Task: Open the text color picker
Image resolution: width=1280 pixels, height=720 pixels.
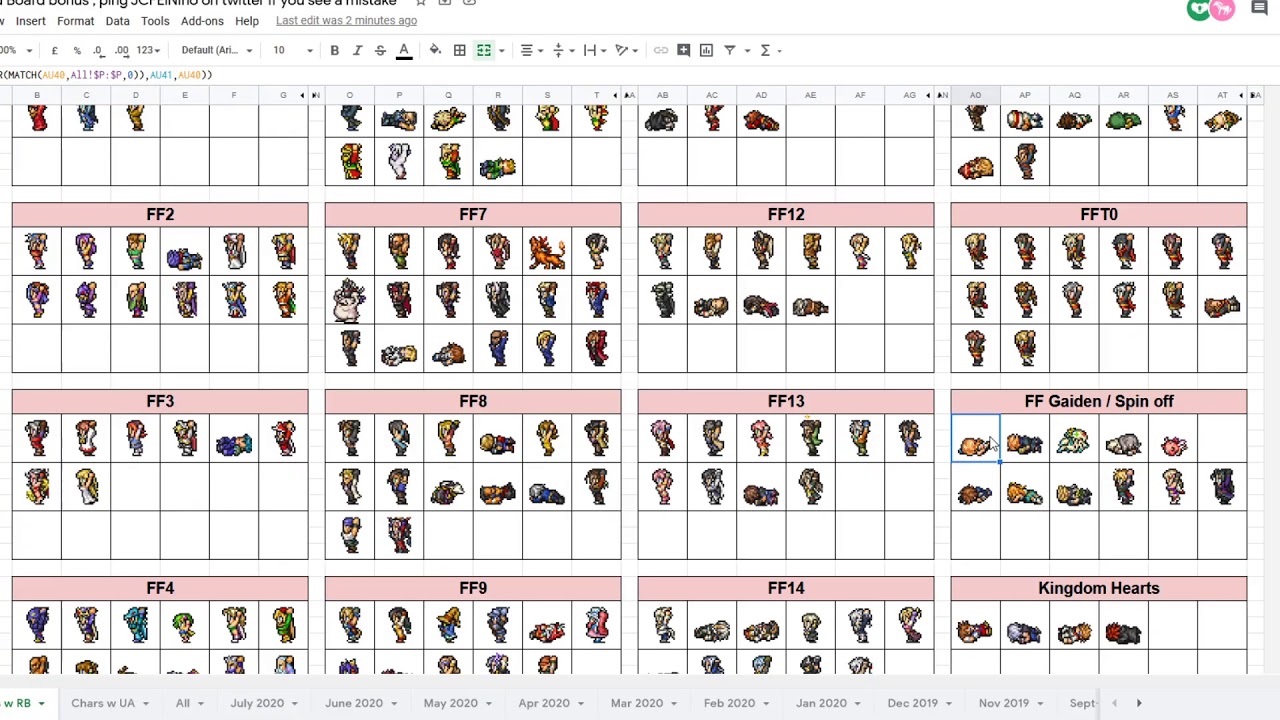Action: [x=404, y=50]
